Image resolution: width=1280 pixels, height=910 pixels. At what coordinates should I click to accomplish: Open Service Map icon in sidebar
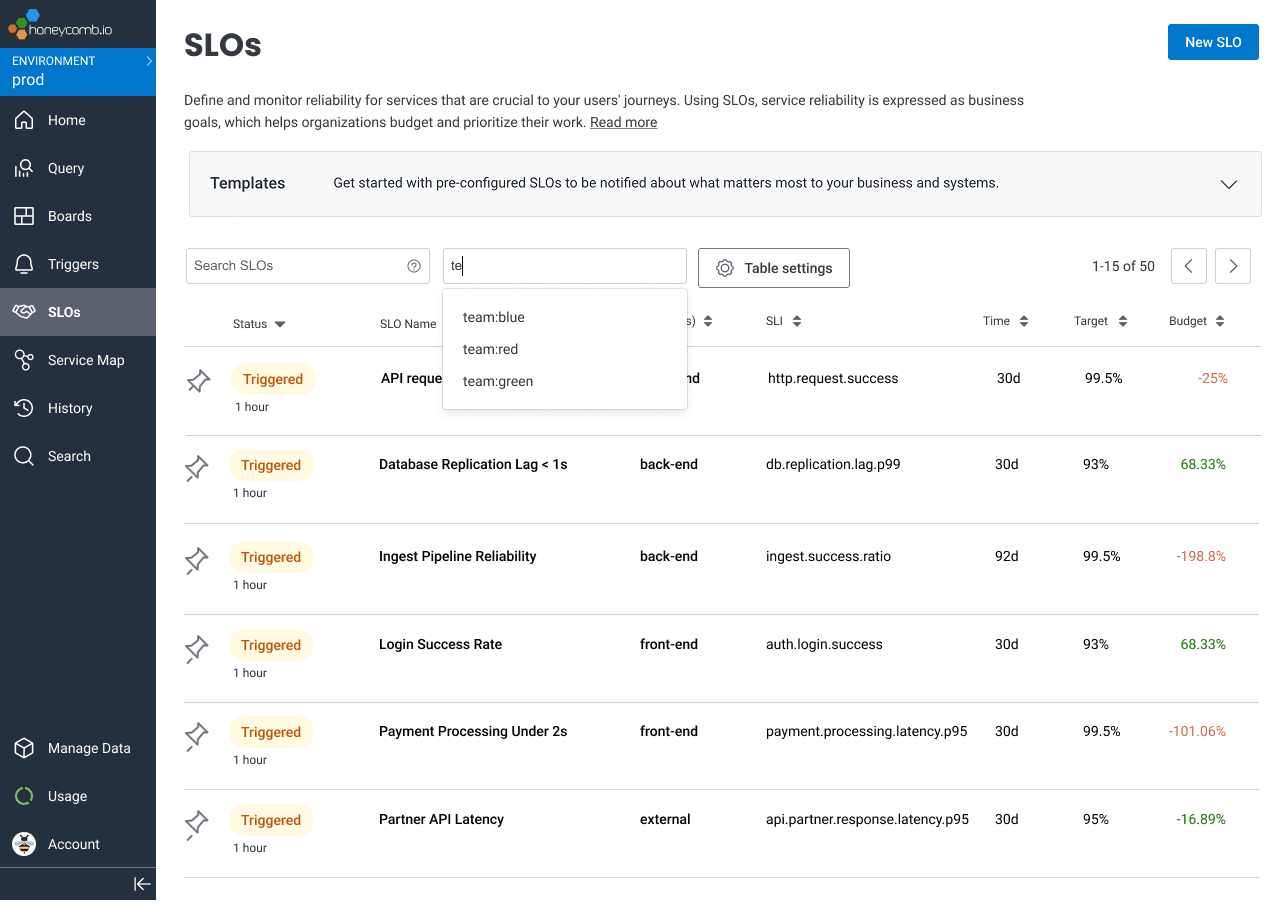coord(24,360)
